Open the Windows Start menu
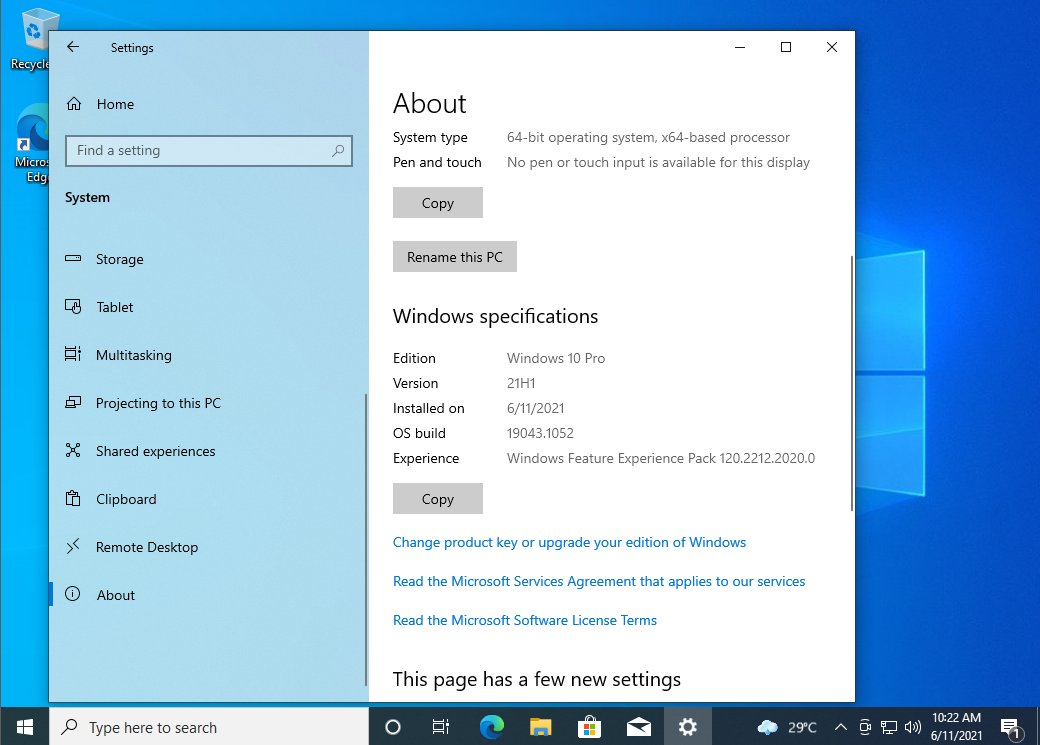 25,727
